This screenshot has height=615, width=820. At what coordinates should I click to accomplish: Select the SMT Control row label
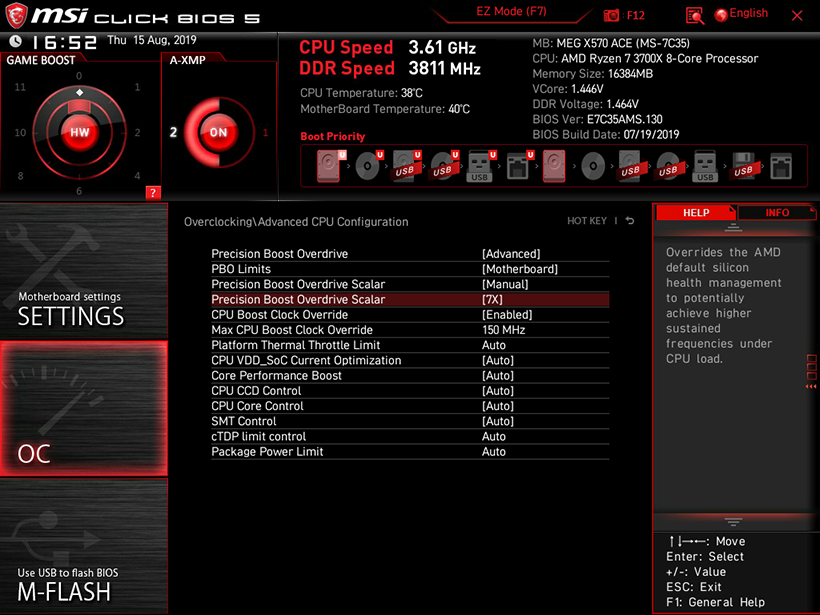pos(244,421)
